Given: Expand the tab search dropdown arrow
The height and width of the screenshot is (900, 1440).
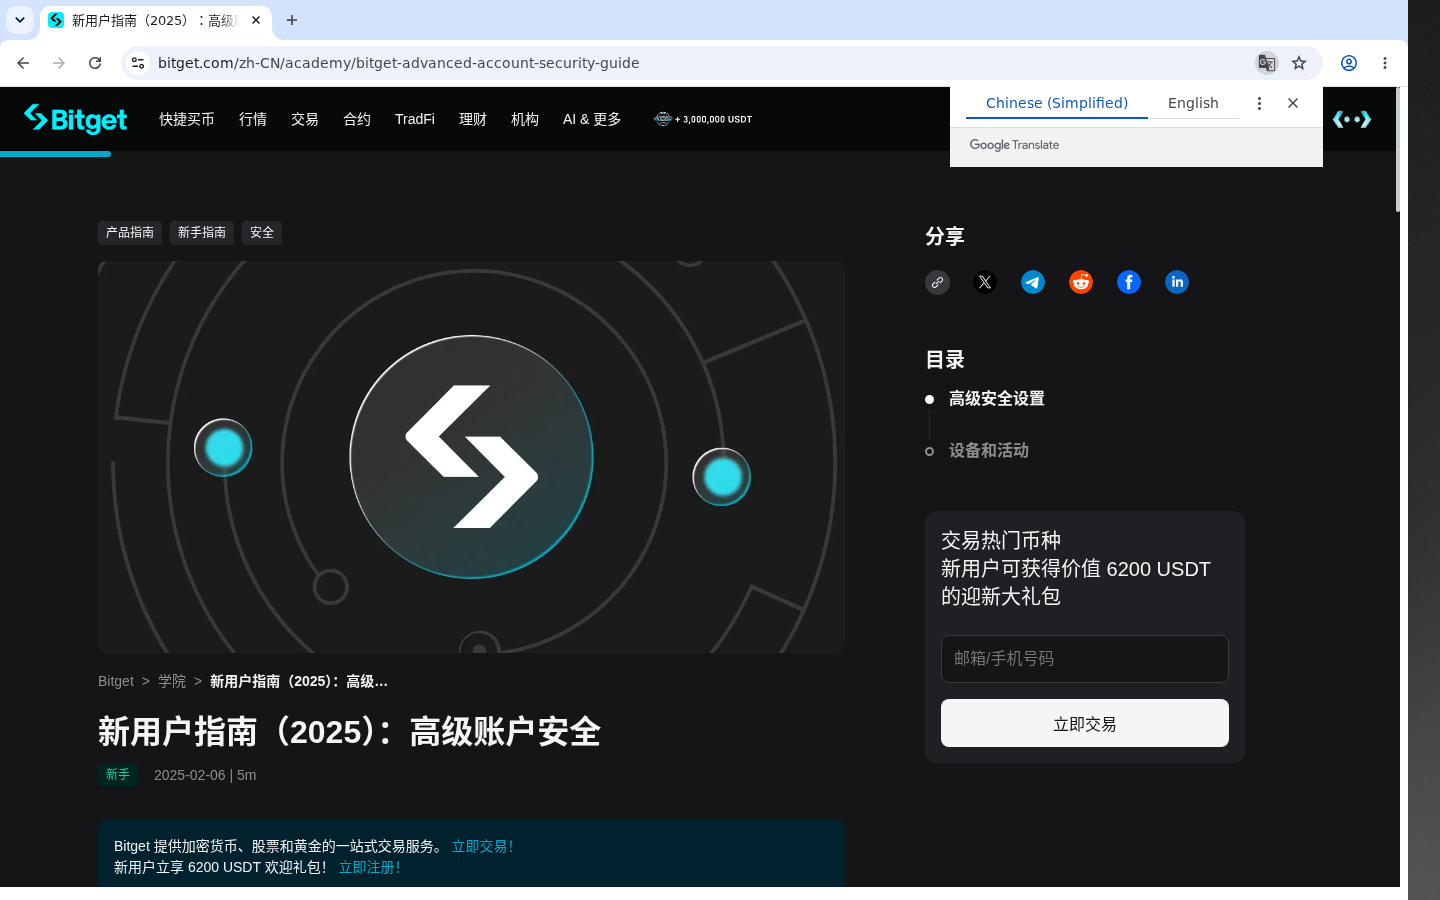Looking at the screenshot, I should pyautogui.click(x=20, y=20).
